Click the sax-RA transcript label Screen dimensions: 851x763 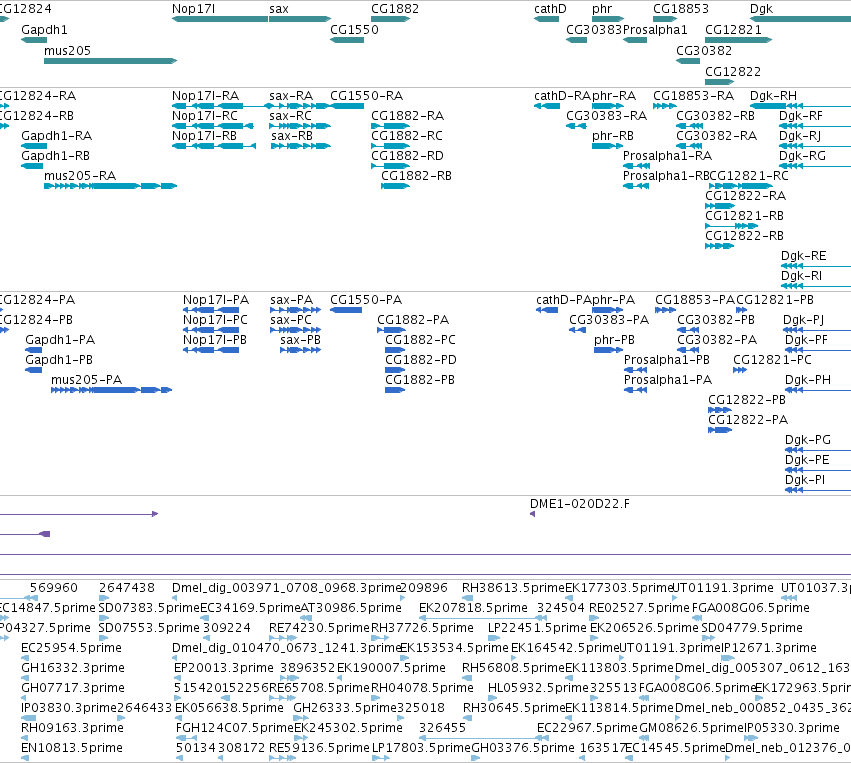click(x=291, y=96)
